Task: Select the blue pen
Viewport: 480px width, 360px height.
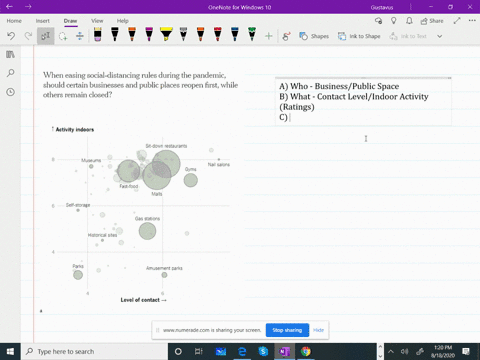Action: pos(235,35)
